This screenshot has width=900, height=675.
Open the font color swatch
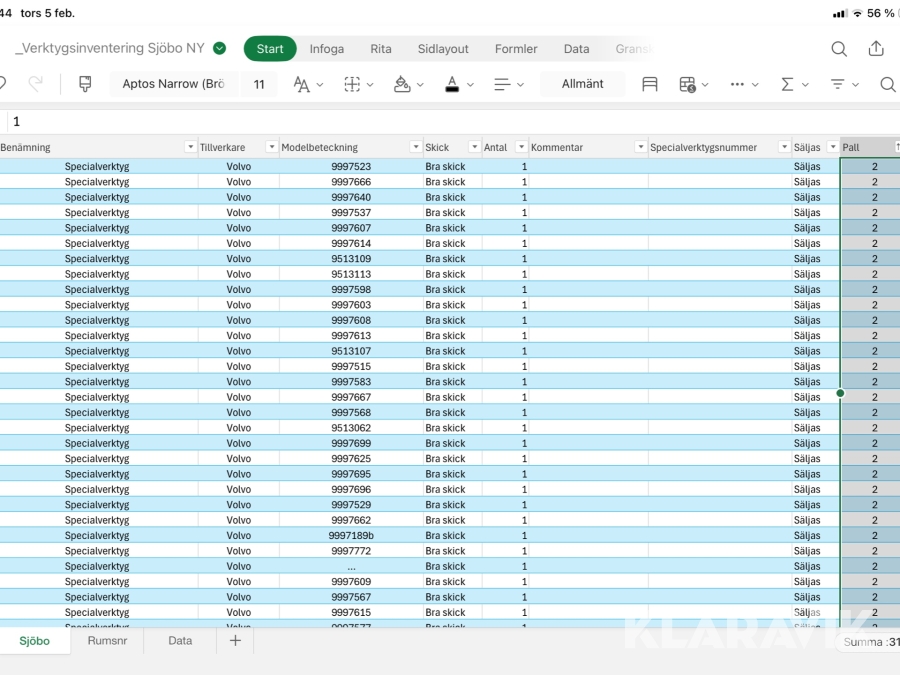(452, 84)
